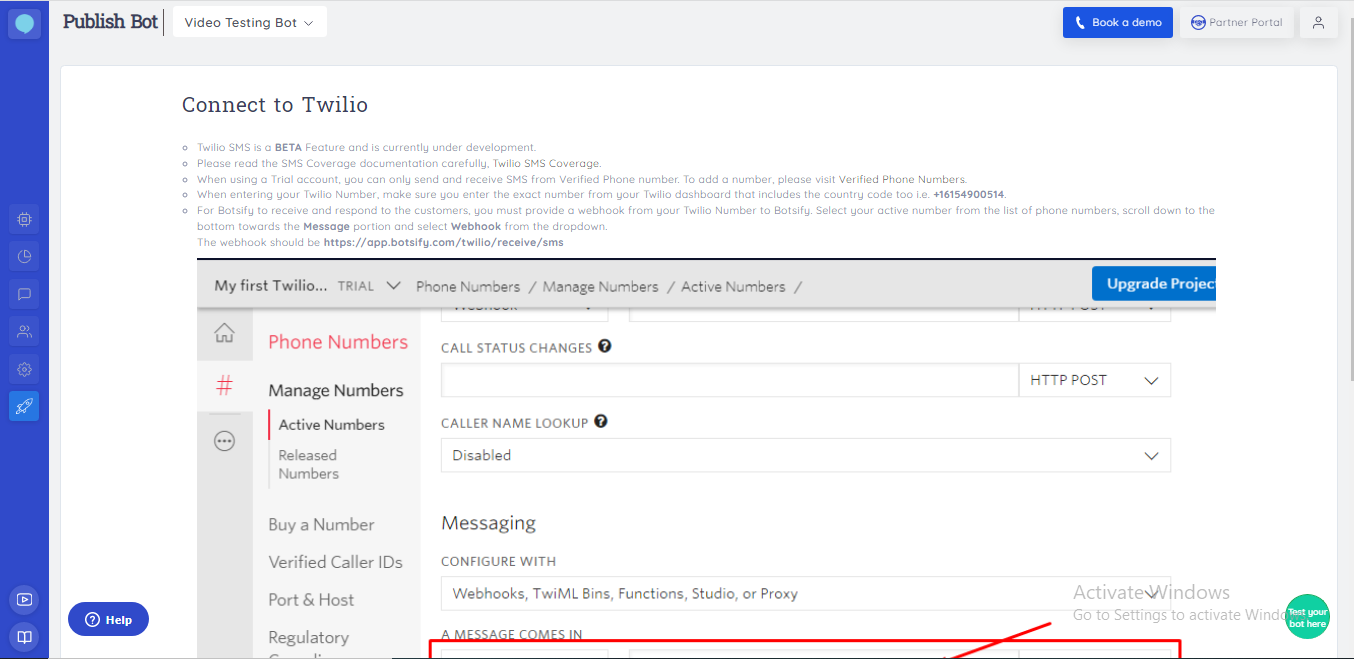The height and width of the screenshot is (659, 1354).
Task: Open the Caller Name Lookup Disabled dropdown
Action: click(805, 455)
